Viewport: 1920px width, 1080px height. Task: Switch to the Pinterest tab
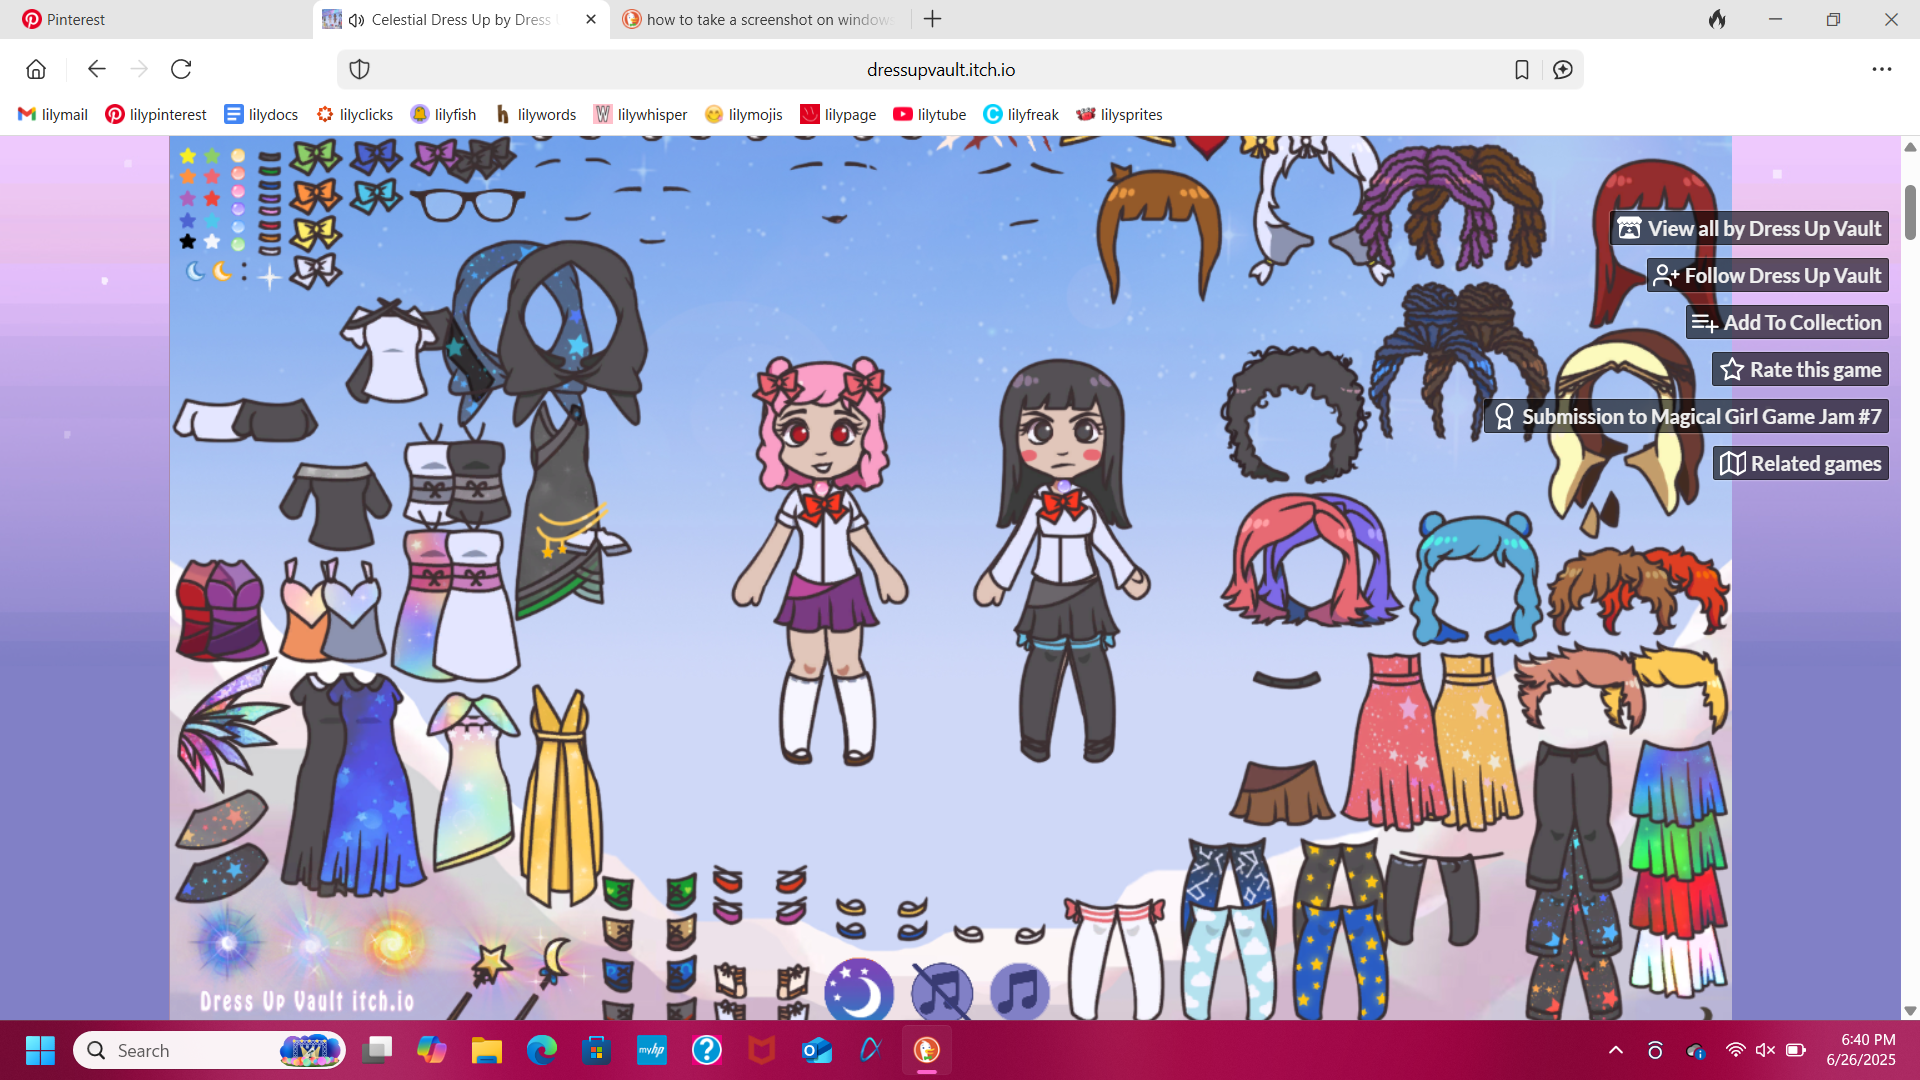pyautogui.click(x=160, y=19)
